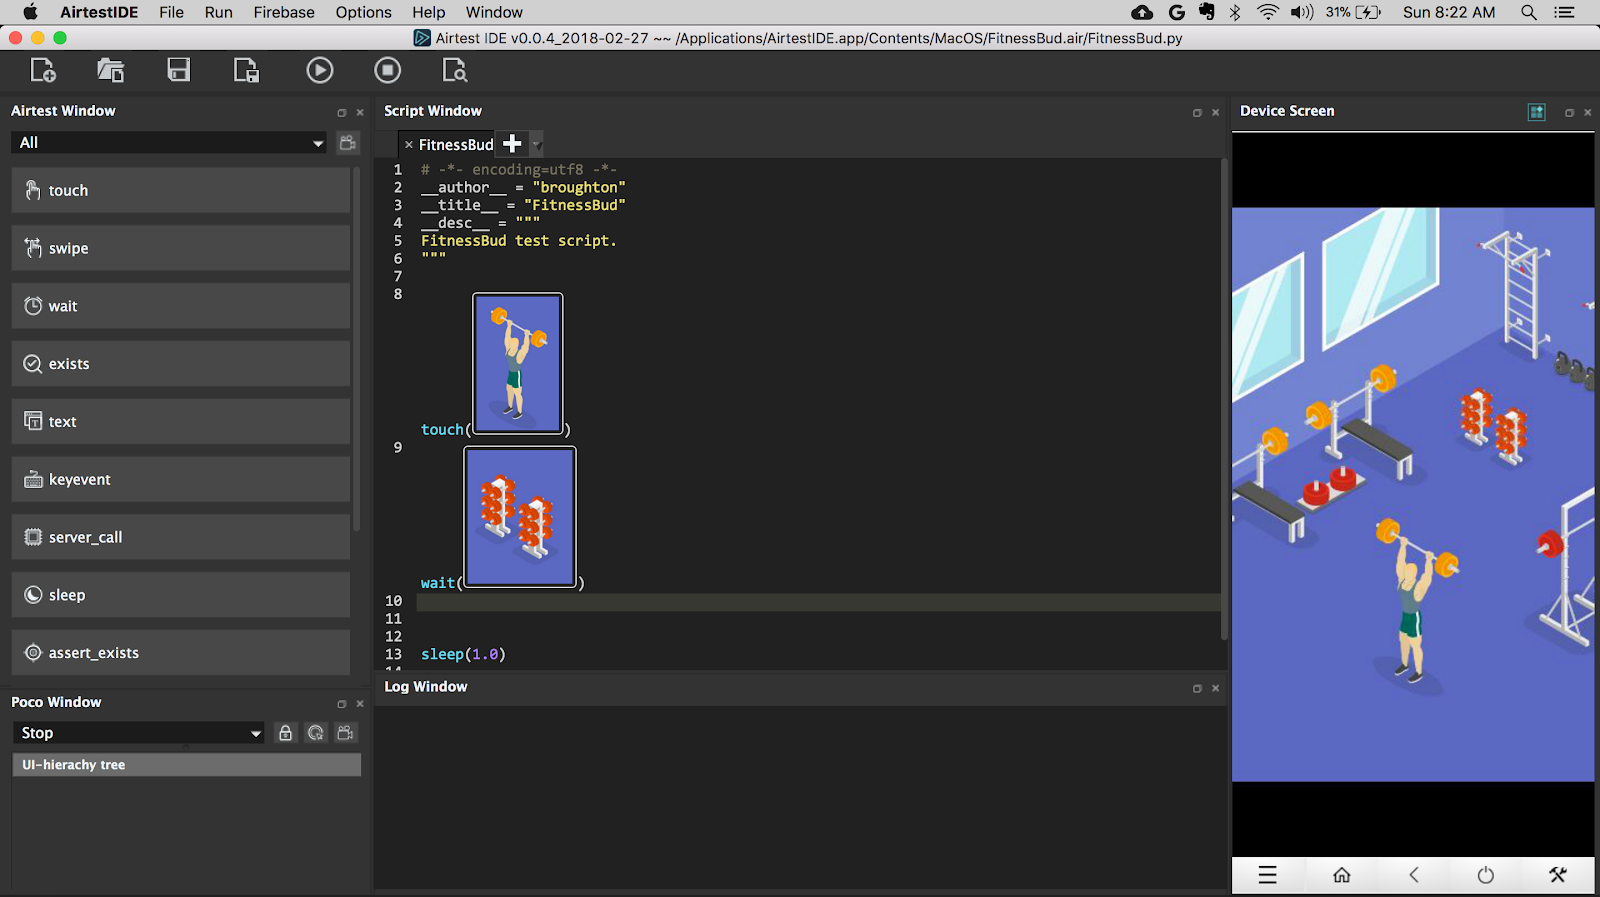Choose the text command
1600x897 pixels.
point(181,422)
